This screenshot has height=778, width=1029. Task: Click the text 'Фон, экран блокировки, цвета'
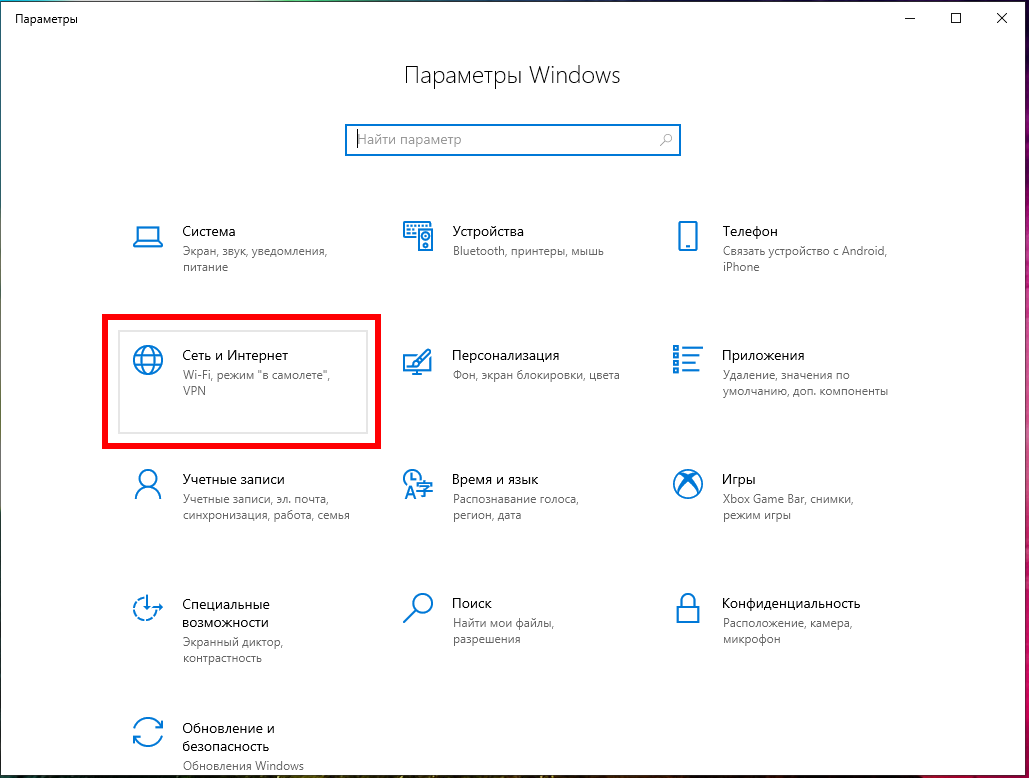[x=536, y=375]
